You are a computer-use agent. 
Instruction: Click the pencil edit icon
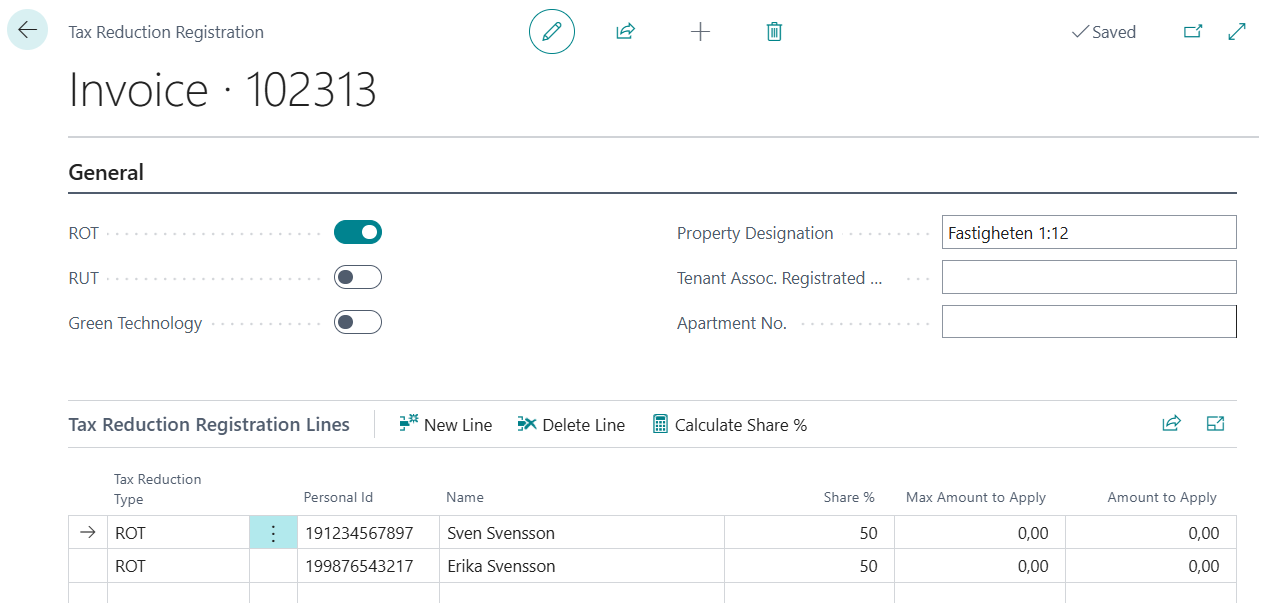[x=552, y=32]
